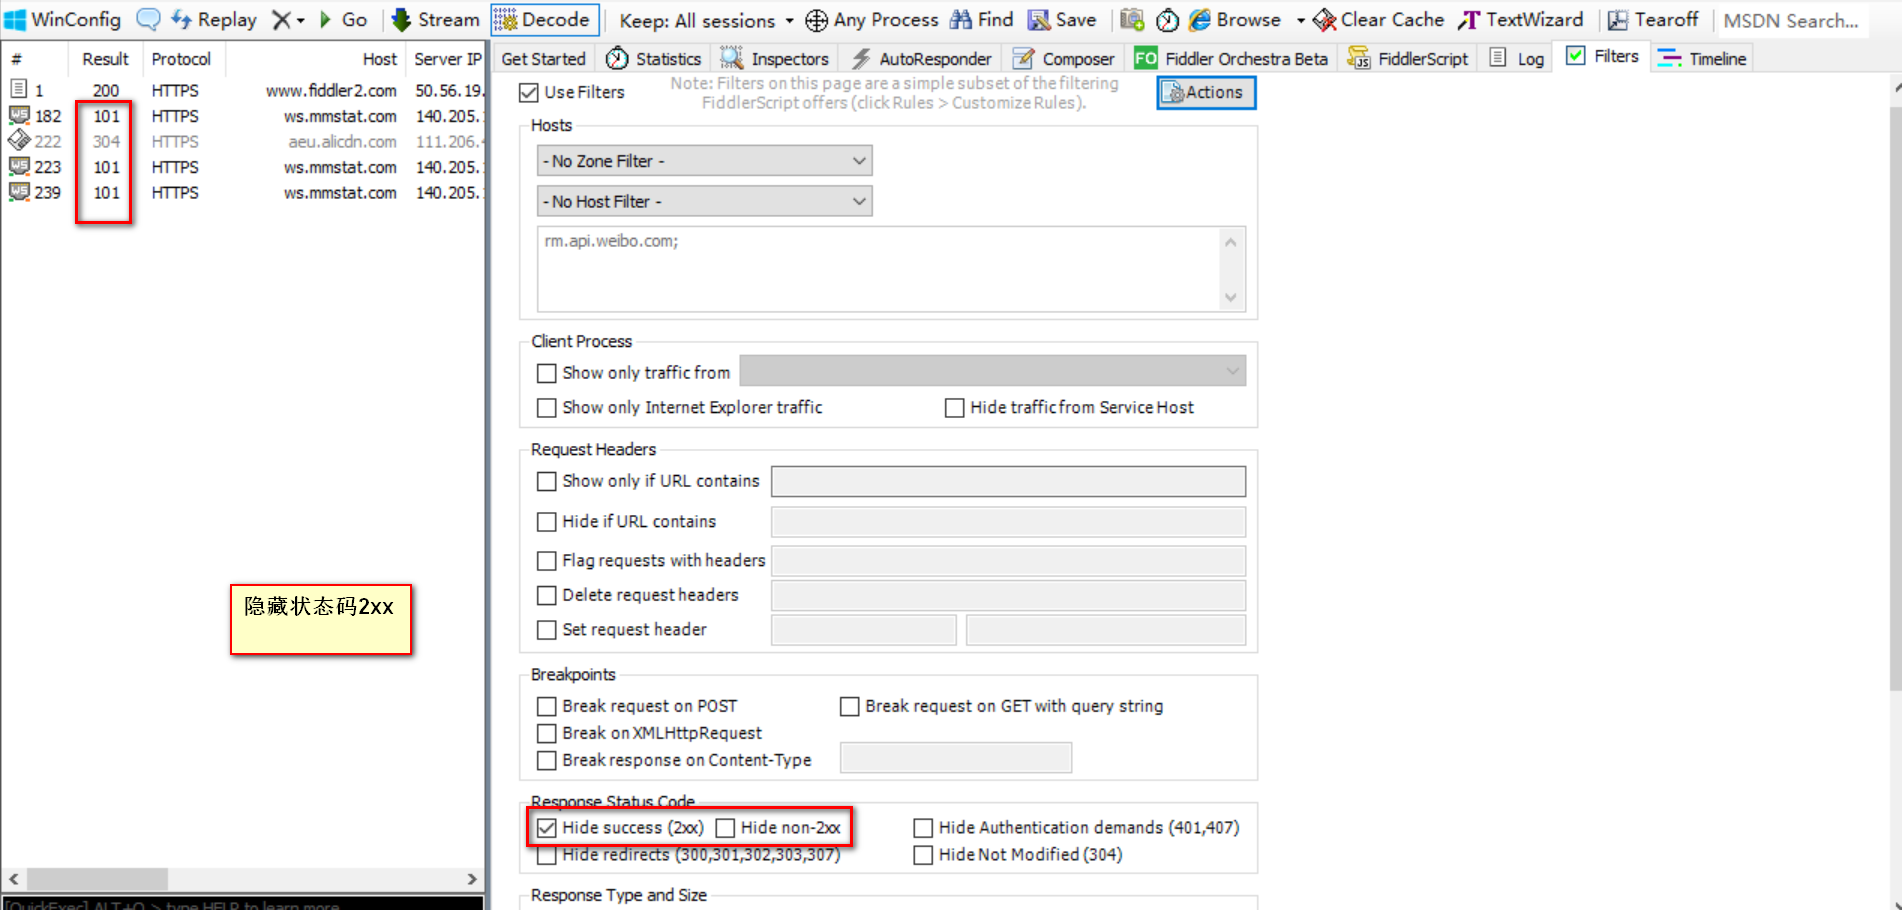Screen dimensions: 1902x910
Task: Open the Inspectors tab
Action: pyautogui.click(x=775, y=59)
